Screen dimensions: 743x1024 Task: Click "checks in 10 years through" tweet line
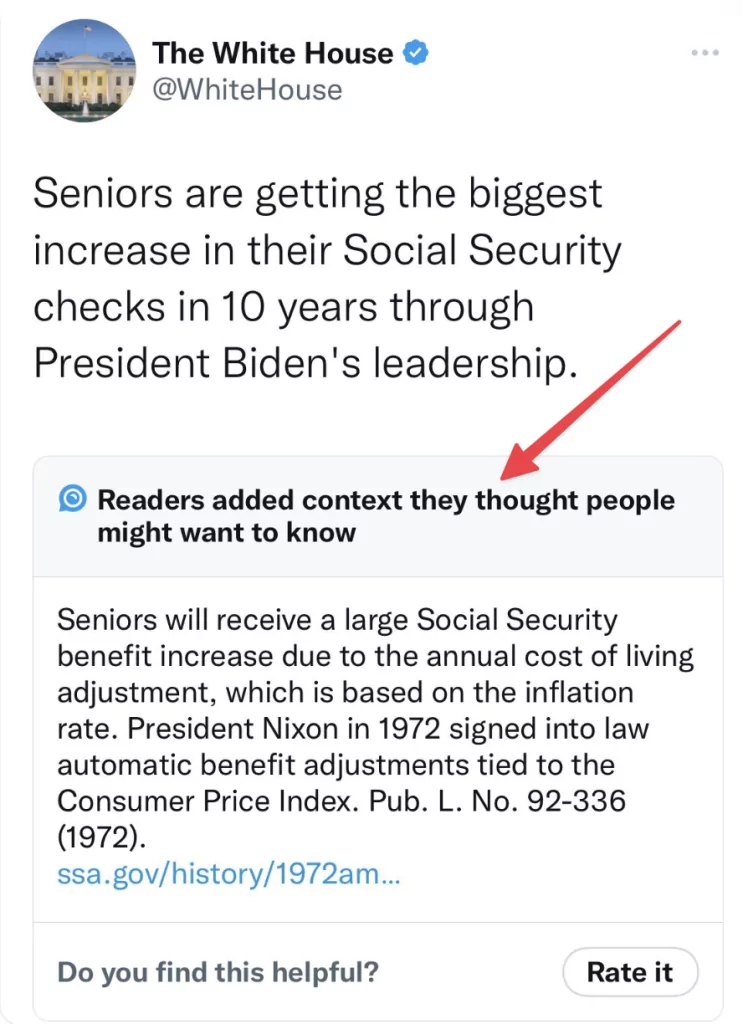(x=283, y=307)
